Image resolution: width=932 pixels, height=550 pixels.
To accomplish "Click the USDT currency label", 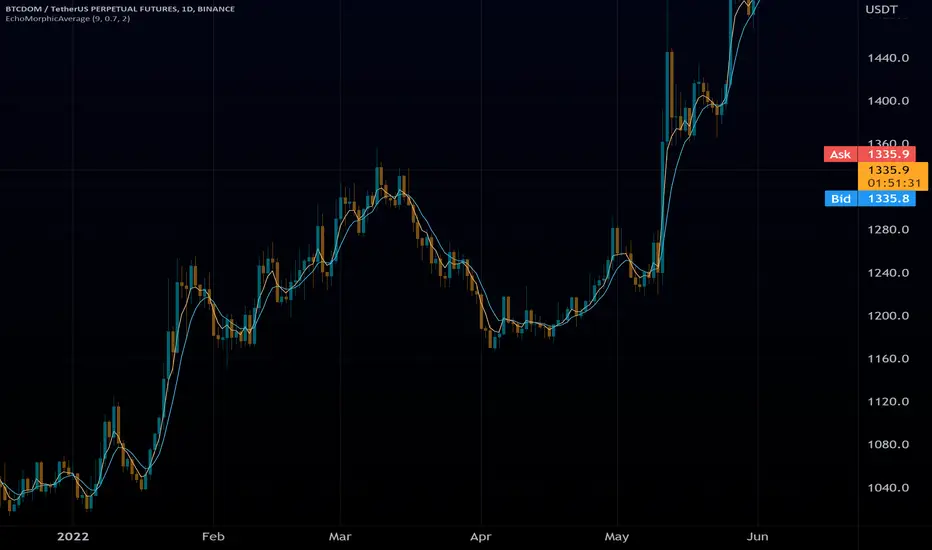I will coord(881,10).
